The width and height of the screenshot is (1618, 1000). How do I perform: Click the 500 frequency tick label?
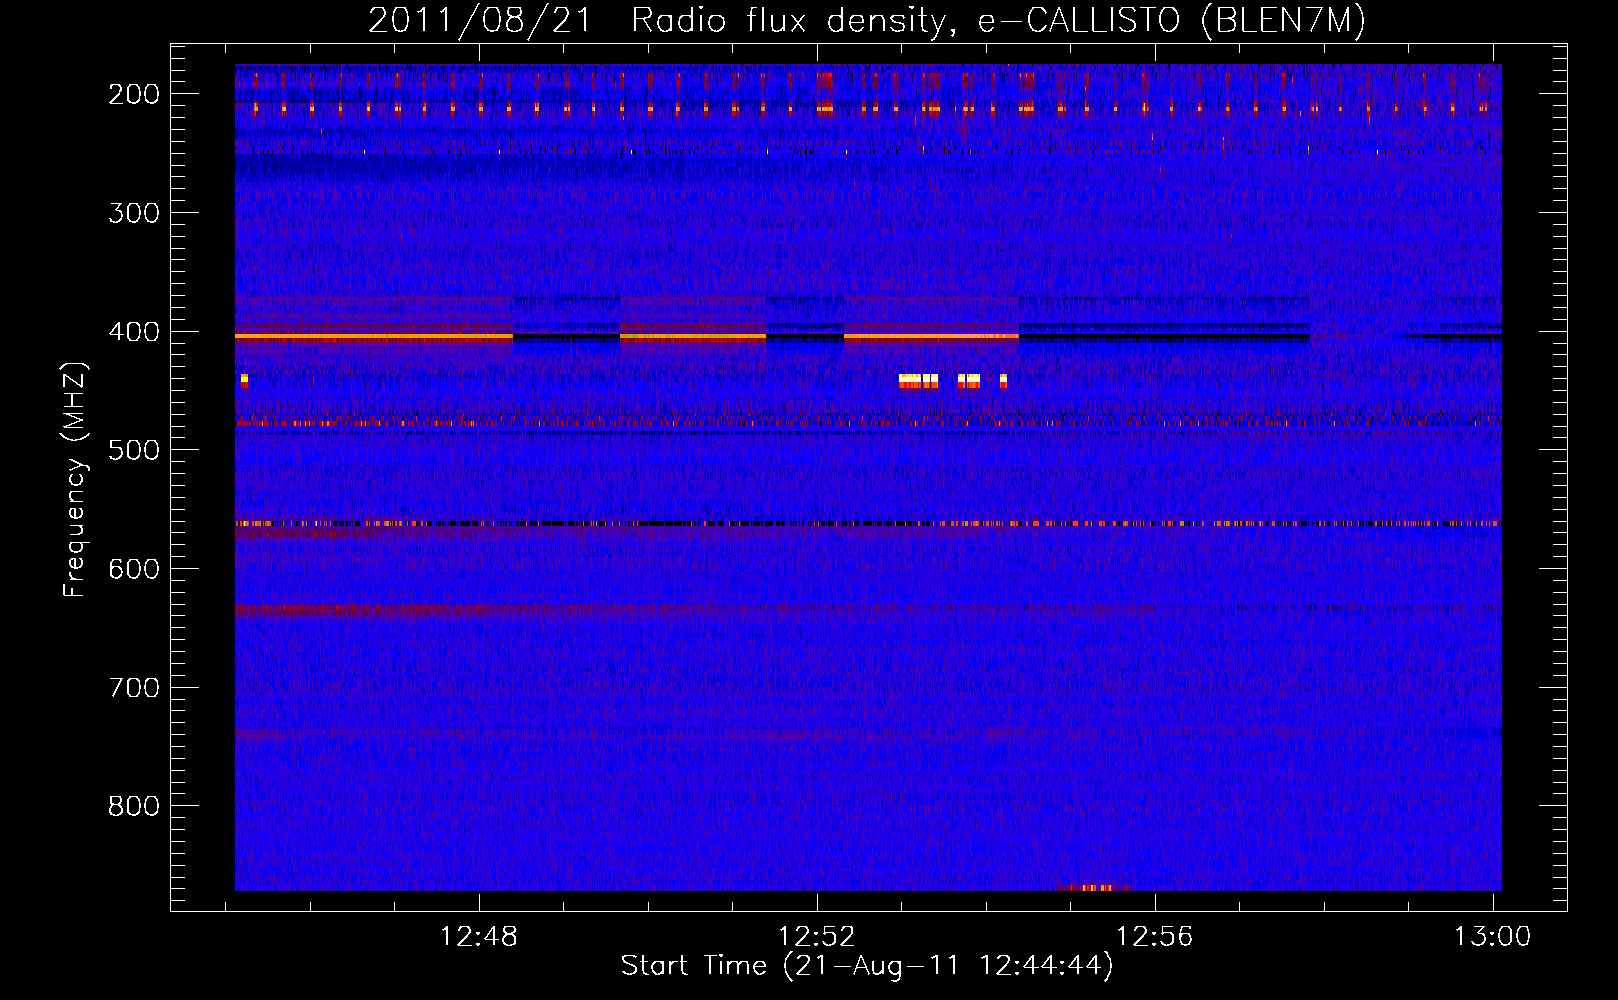134,450
